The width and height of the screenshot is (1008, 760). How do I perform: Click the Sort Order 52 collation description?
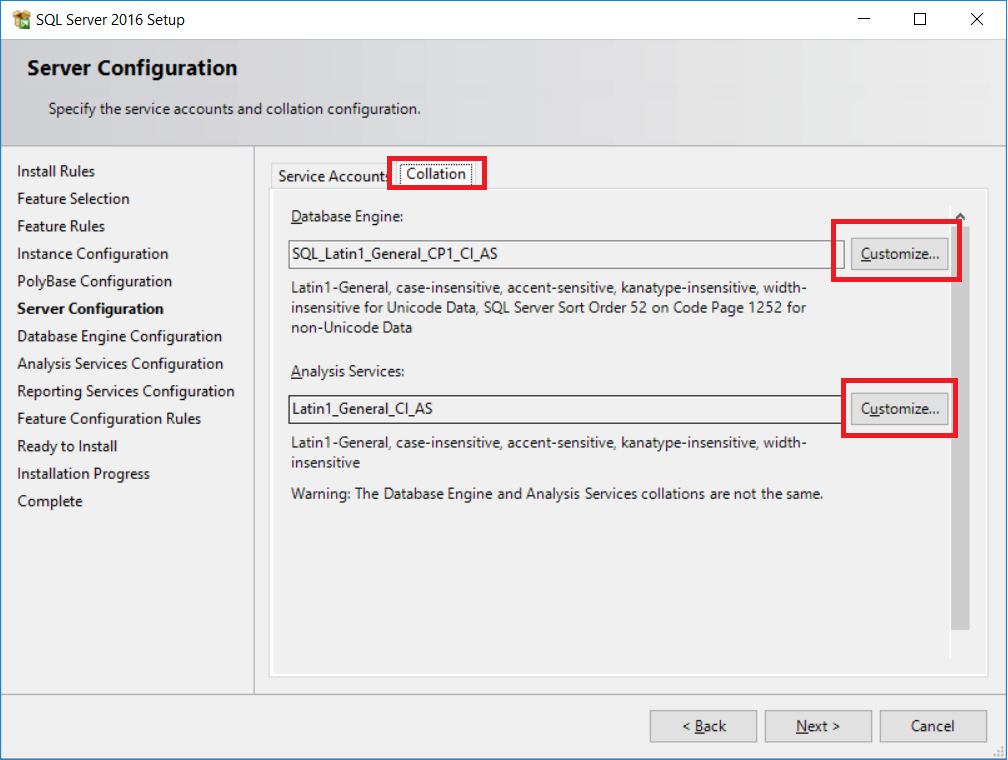coord(548,307)
